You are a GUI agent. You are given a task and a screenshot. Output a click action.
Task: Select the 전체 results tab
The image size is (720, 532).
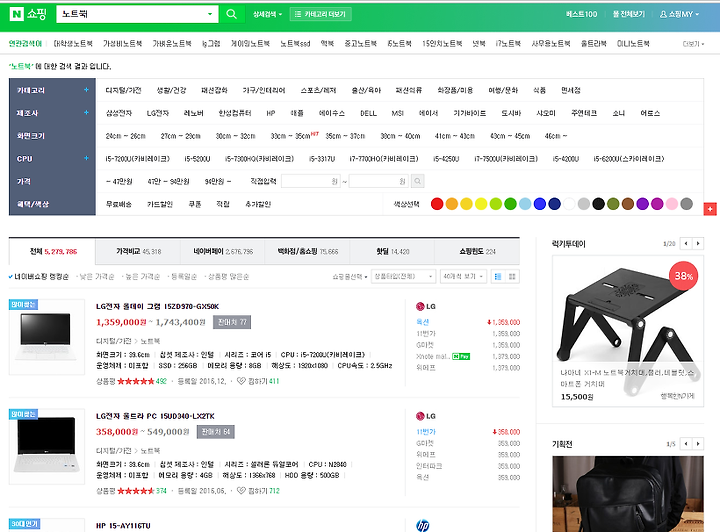52,252
